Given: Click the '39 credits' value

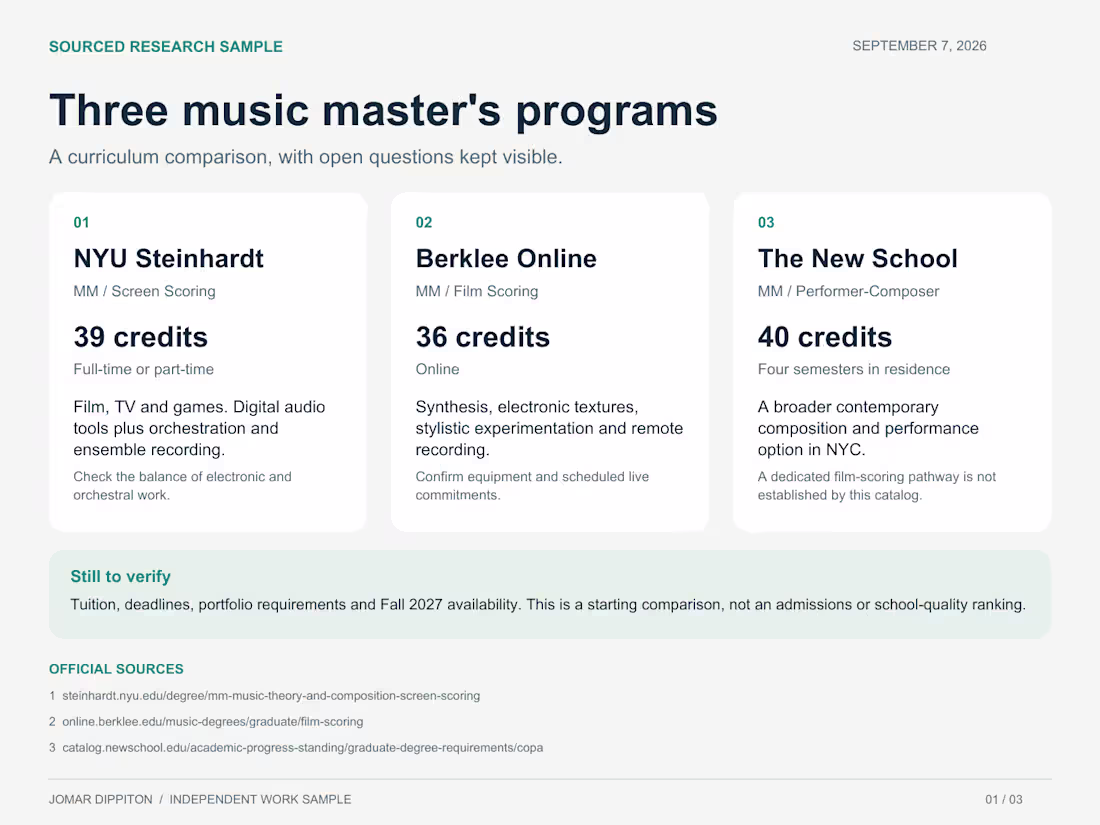Looking at the screenshot, I should pos(140,337).
